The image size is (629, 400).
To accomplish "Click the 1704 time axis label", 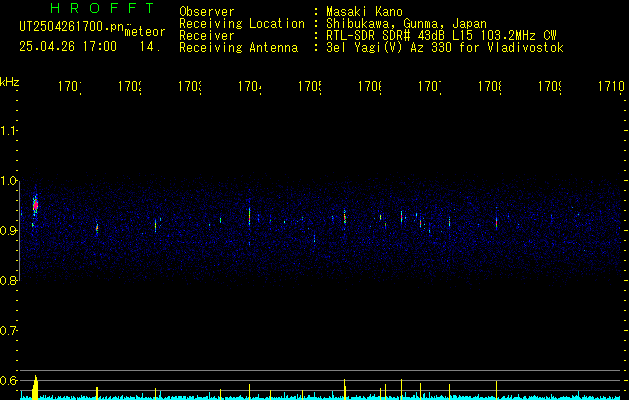I will (x=250, y=86).
